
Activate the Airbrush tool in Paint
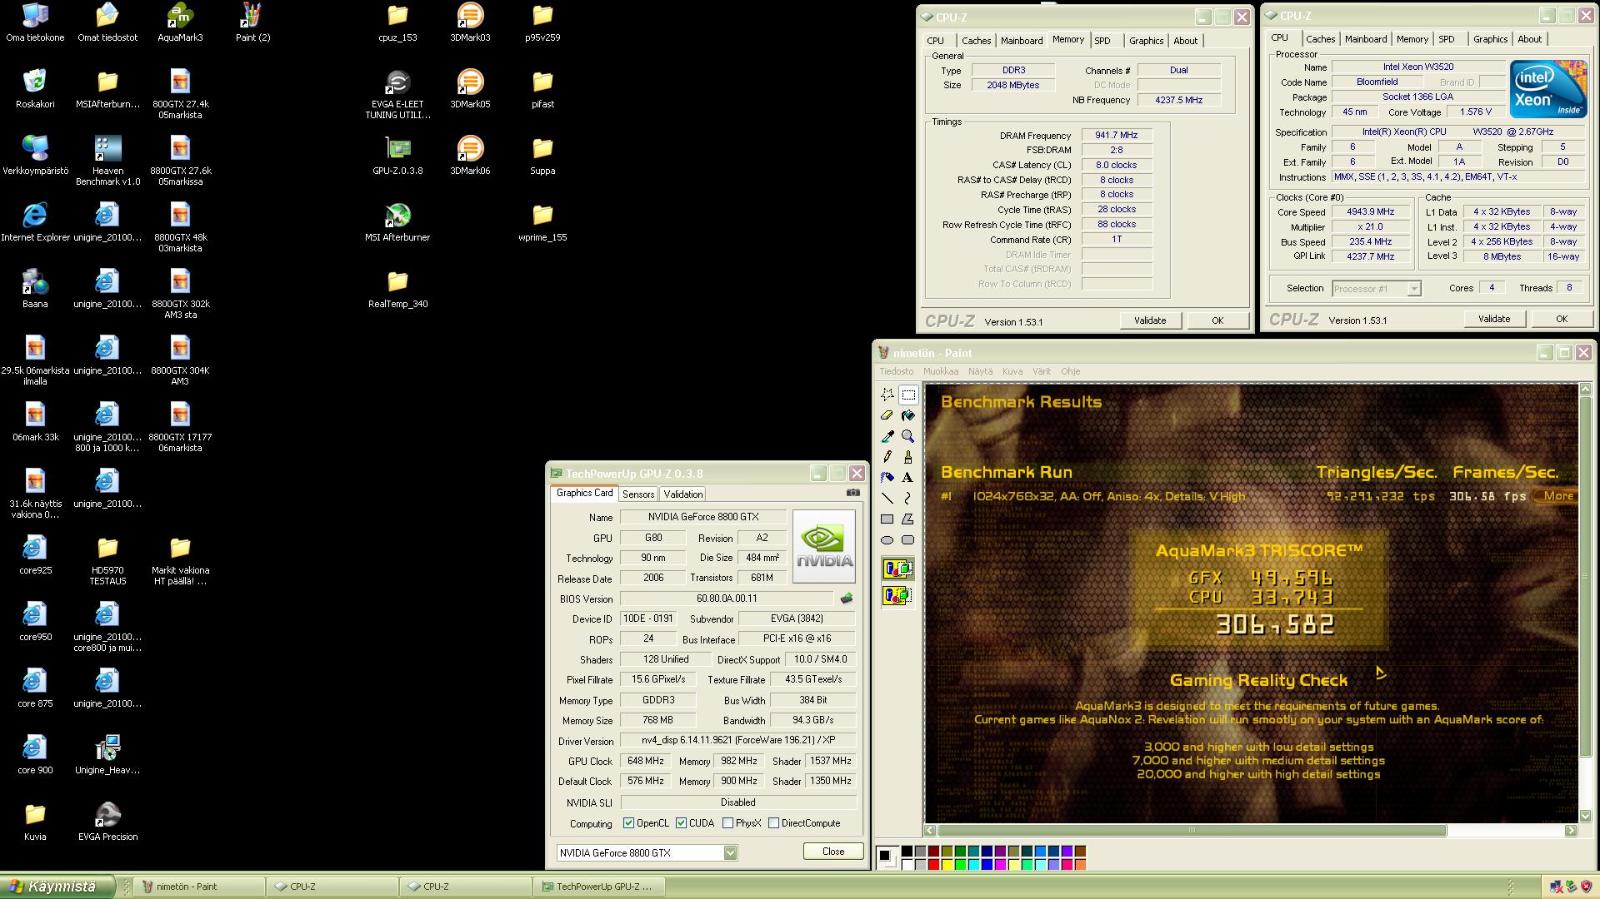887,477
